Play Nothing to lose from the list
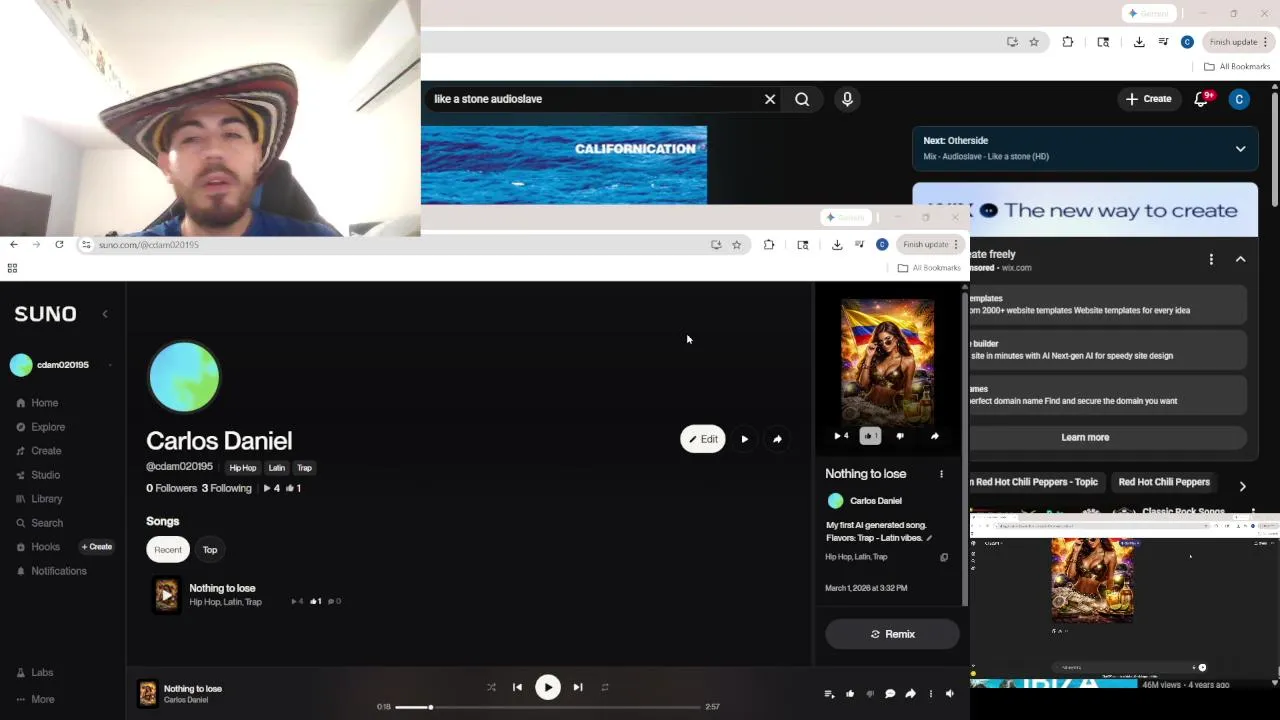This screenshot has height=720, width=1280. coord(166,595)
